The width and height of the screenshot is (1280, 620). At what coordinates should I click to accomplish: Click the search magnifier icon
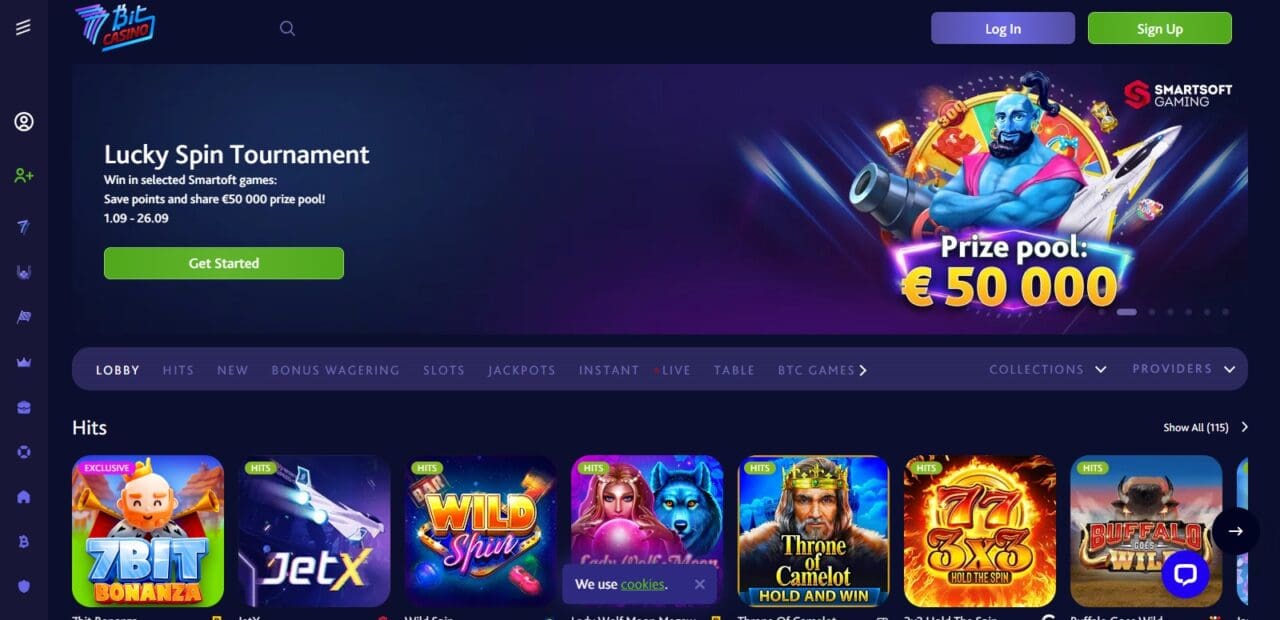pyautogui.click(x=287, y=28)
